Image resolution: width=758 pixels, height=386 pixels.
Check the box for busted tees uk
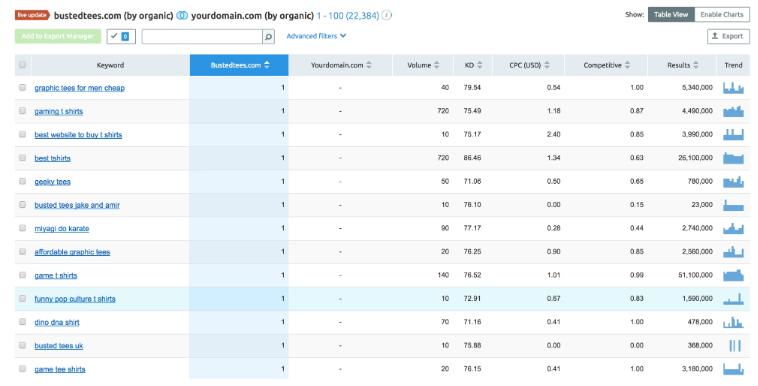(x=22, y=345)
